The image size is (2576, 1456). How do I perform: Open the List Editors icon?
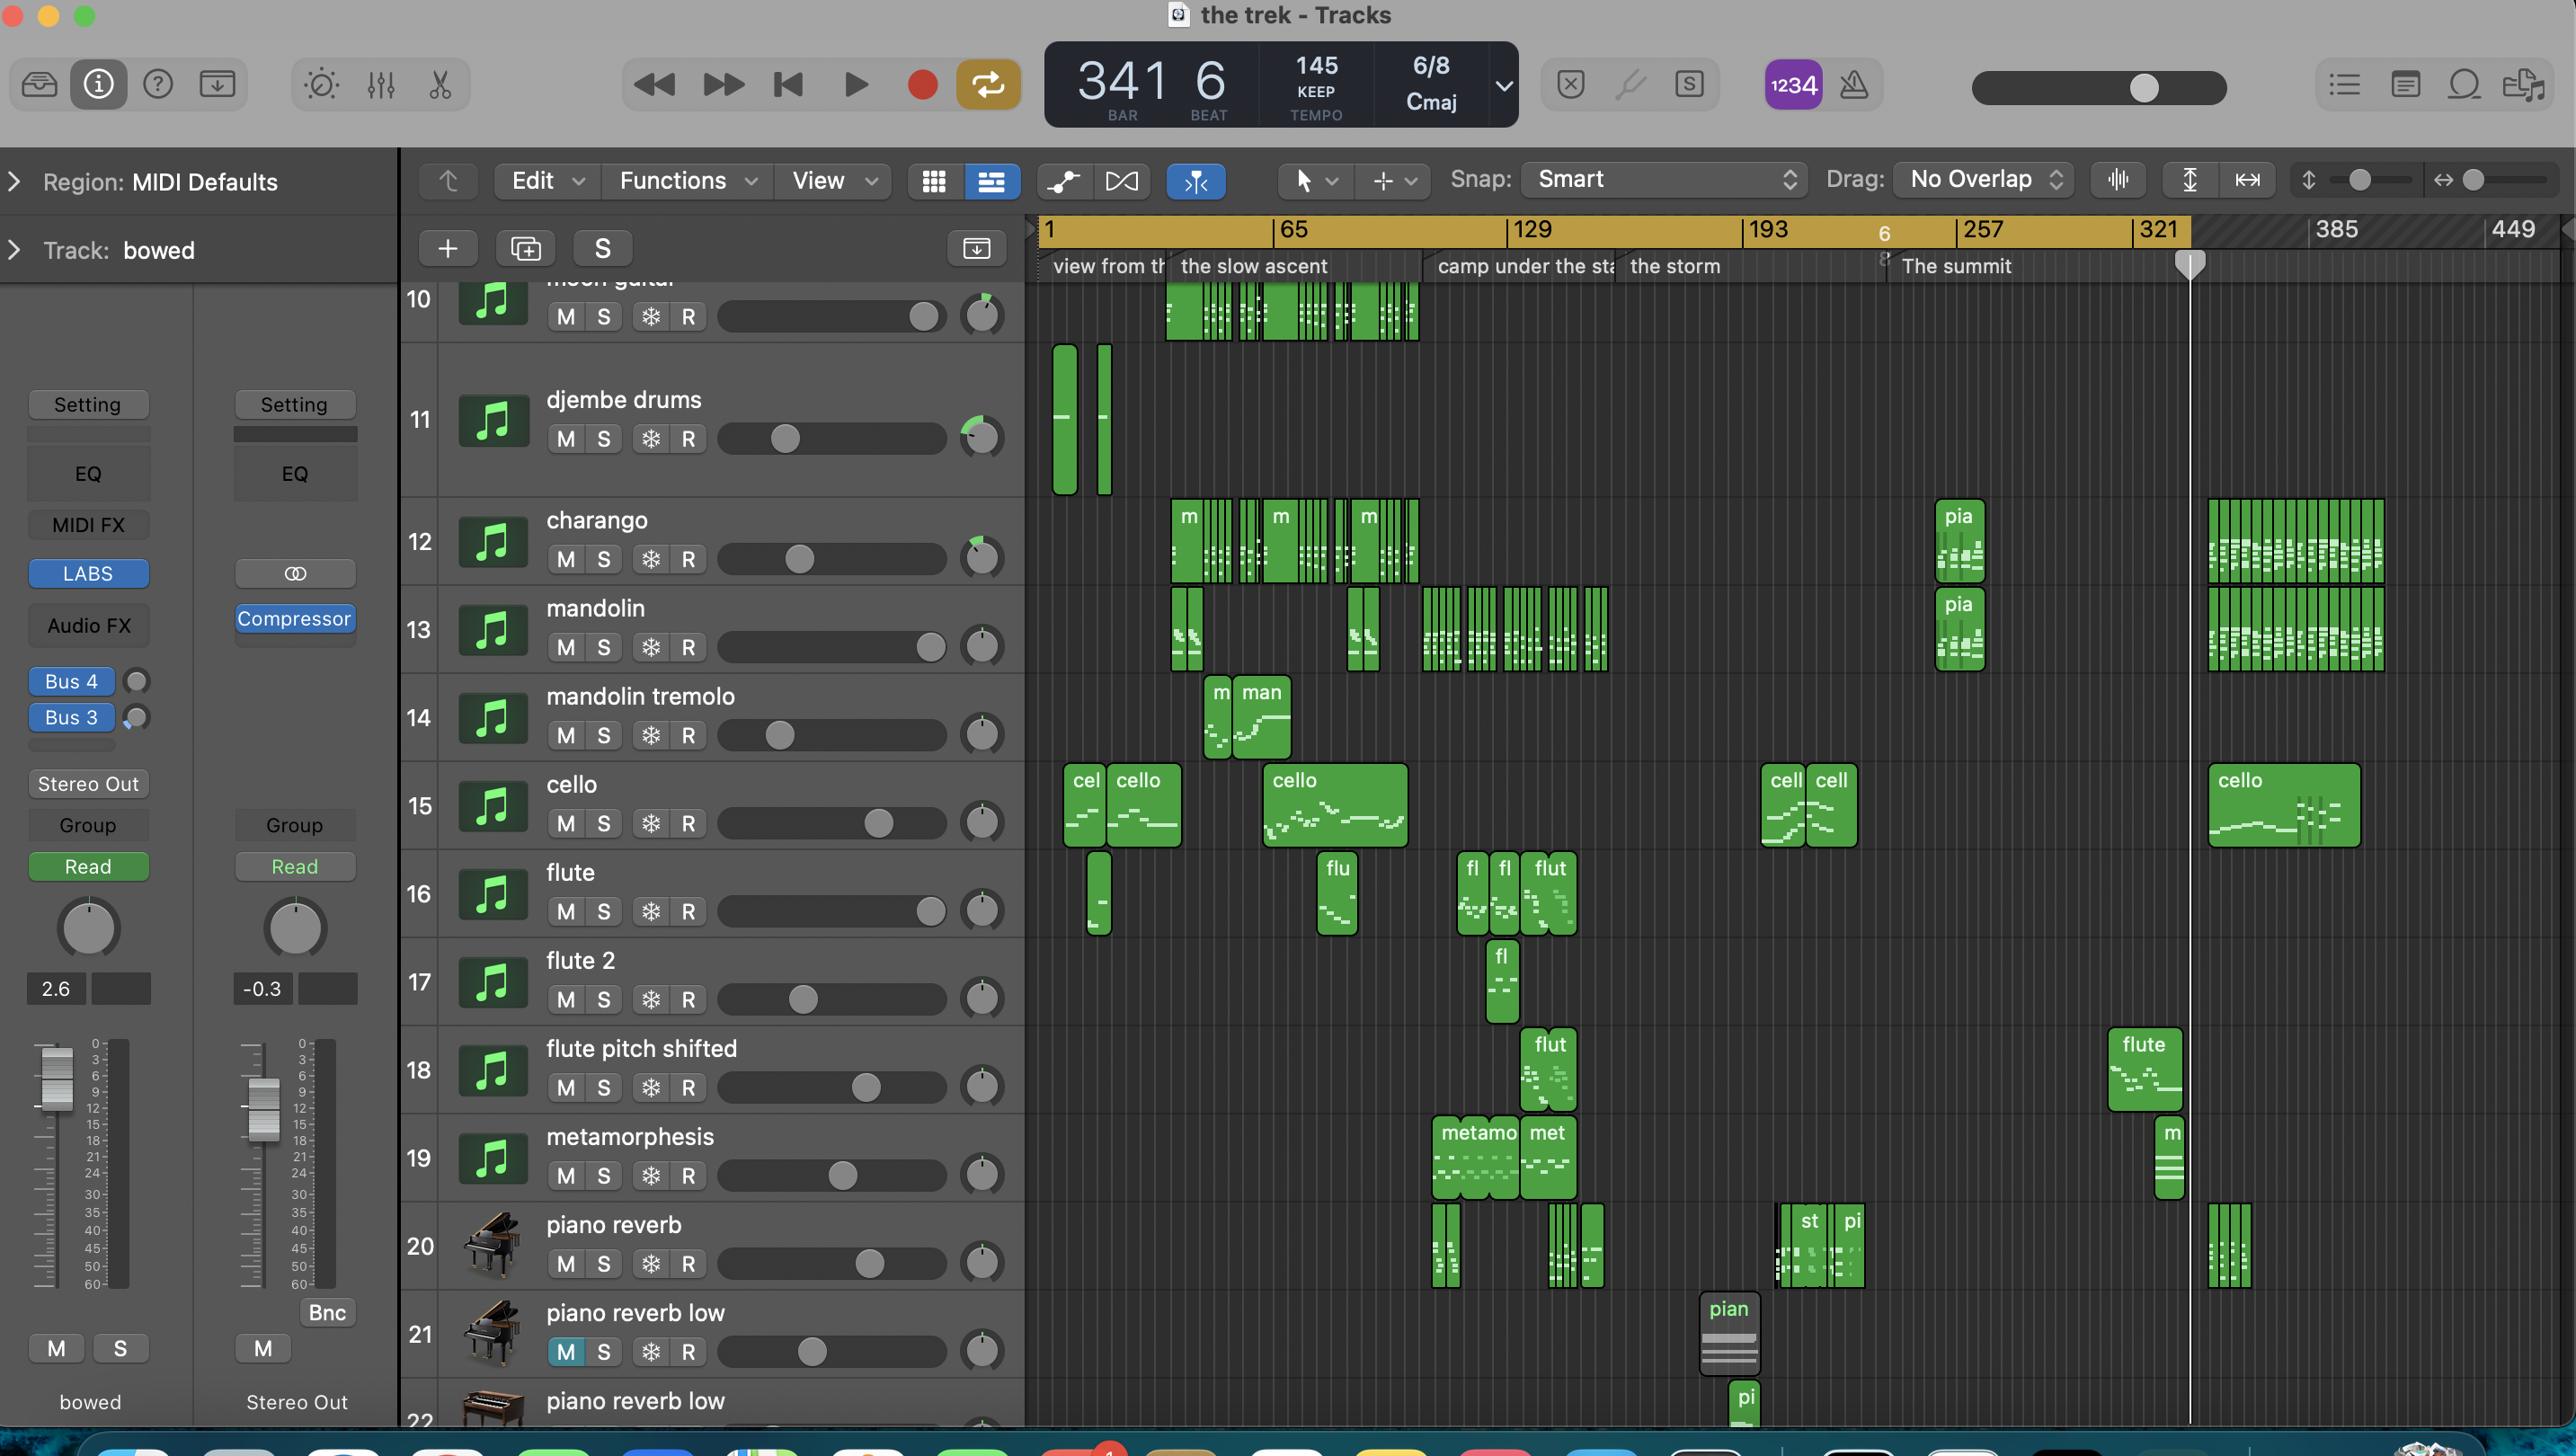pos(2344,85)
